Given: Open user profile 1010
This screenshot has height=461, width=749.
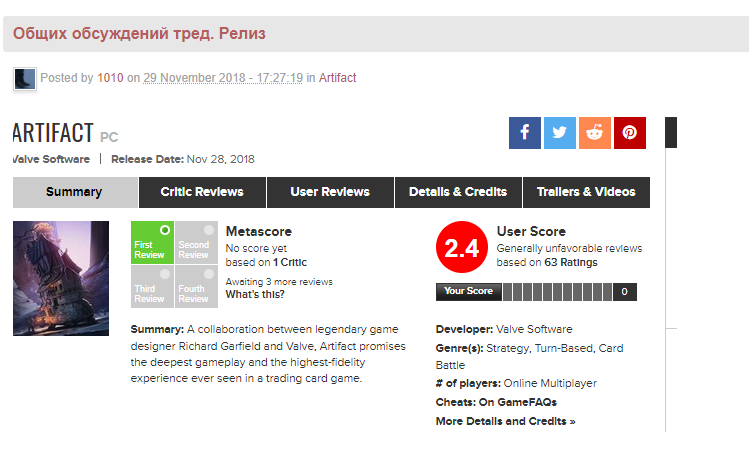Looking at the screenshot, I should coord(110,78).
